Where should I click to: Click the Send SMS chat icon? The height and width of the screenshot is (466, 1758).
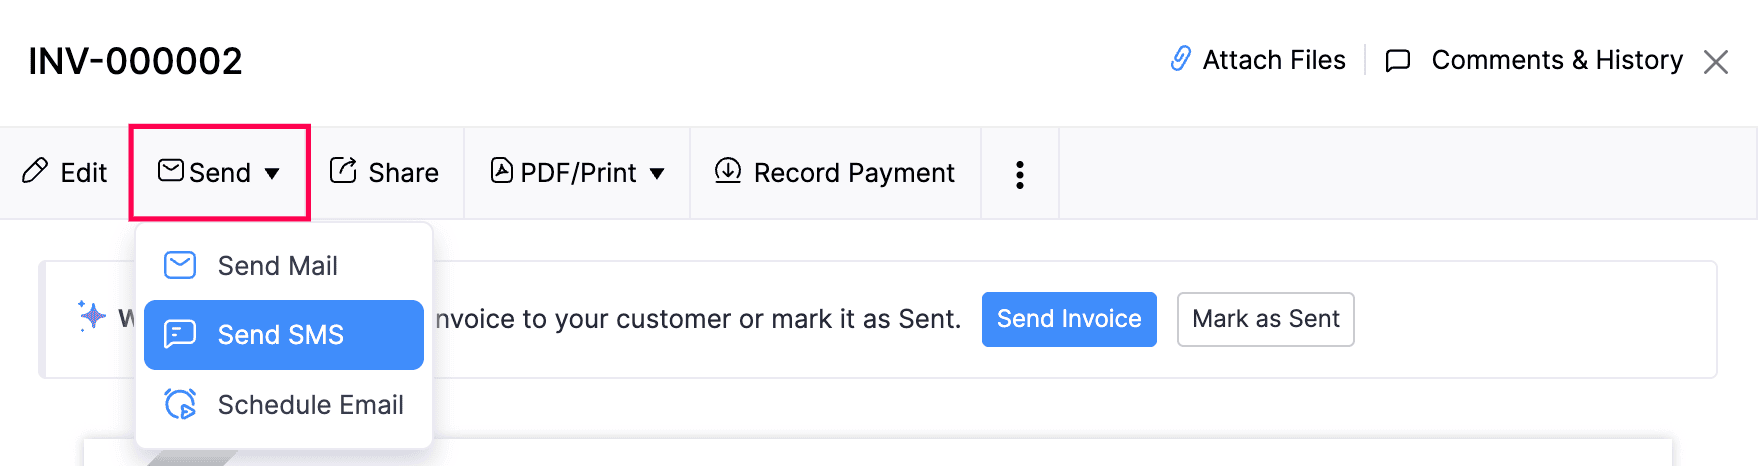click(x=180, y=334)
